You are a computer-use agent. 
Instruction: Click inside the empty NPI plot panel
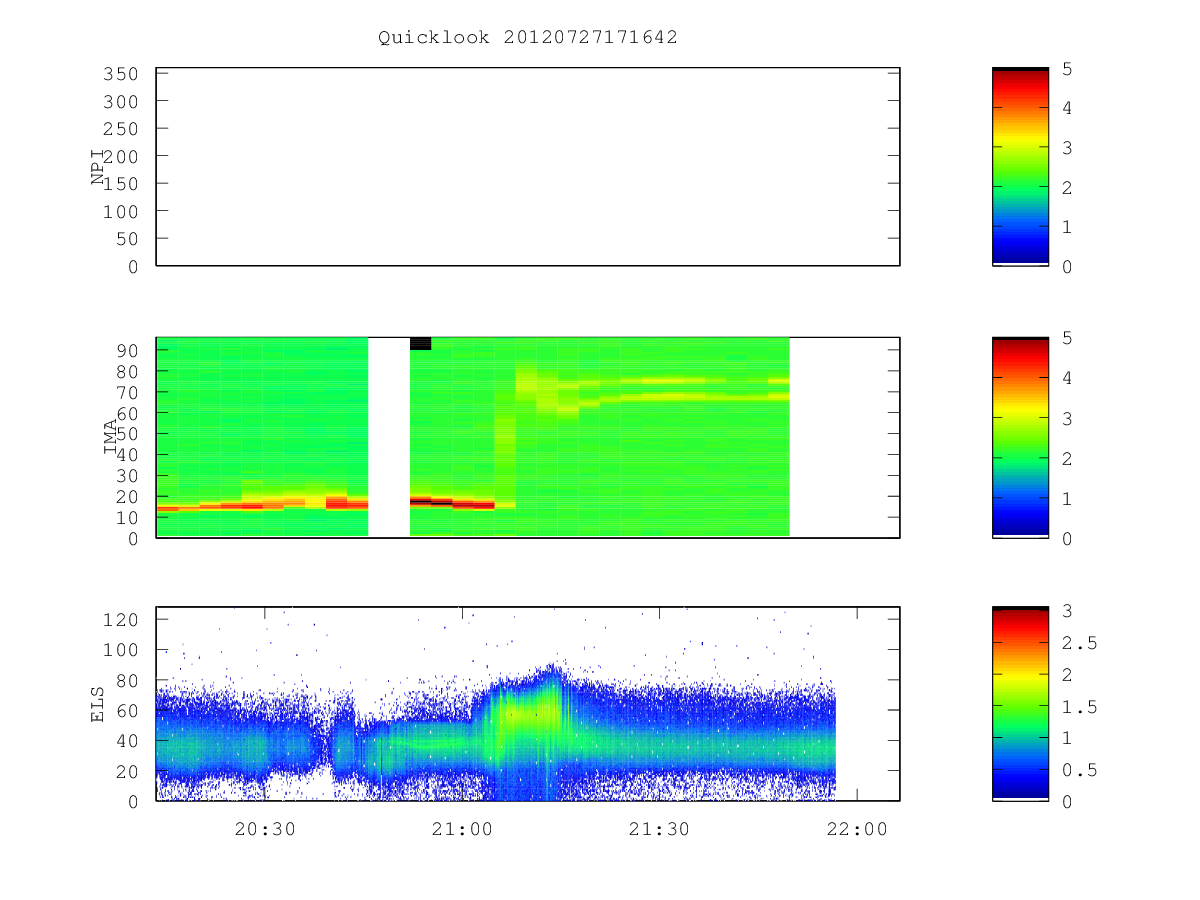click(528, 166)
